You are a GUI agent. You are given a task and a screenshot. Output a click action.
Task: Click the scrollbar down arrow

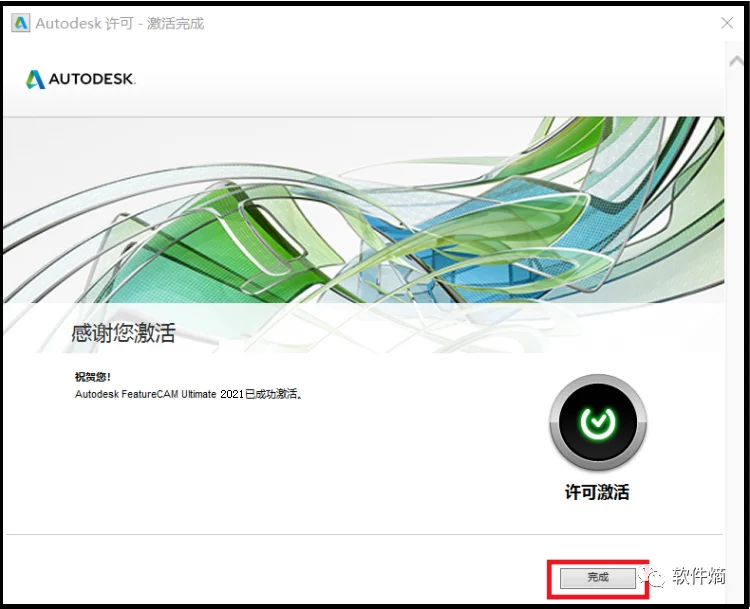click(734, 590)
